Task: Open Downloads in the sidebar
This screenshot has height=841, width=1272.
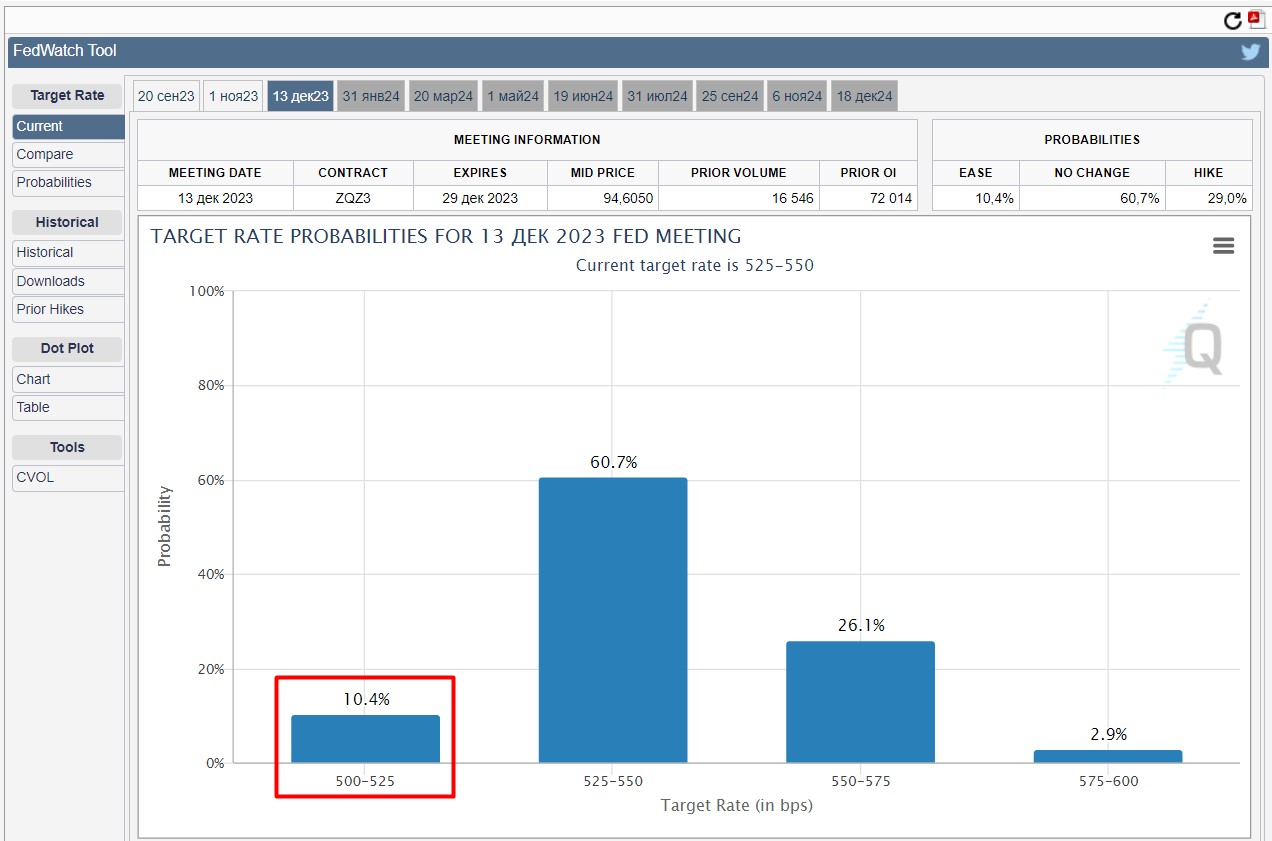Action: pos(68,281)
